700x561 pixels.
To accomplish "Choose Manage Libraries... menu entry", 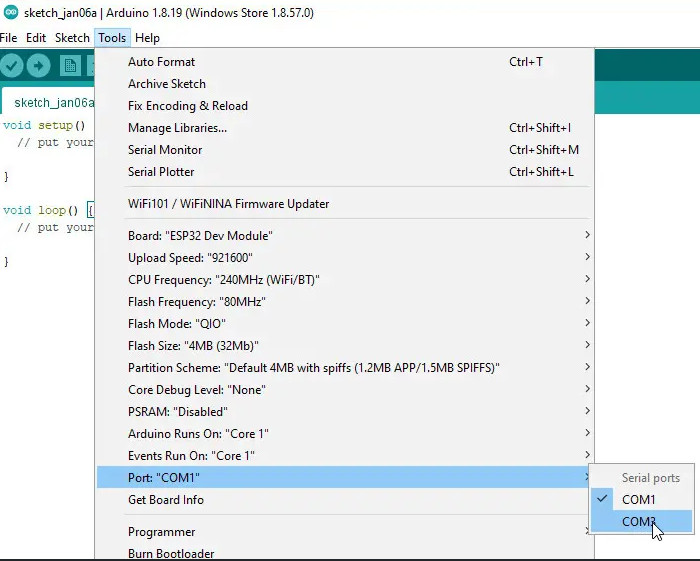I will tap(177, 127).
